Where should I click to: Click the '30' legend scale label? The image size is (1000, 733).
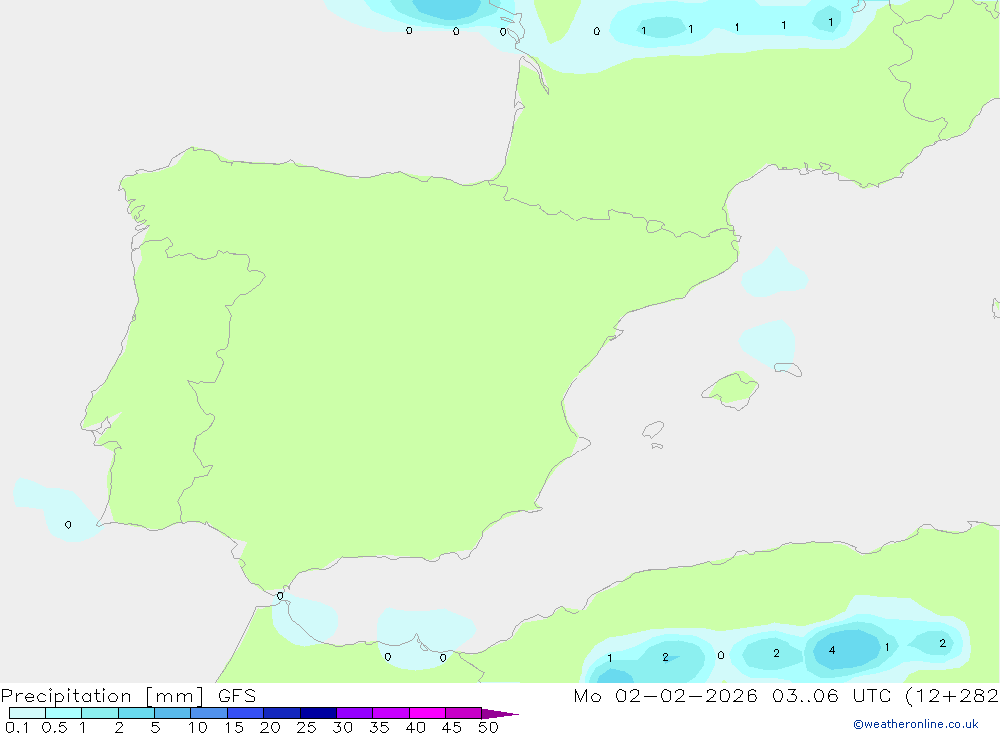pyautogui.click(x=343, y=727)
